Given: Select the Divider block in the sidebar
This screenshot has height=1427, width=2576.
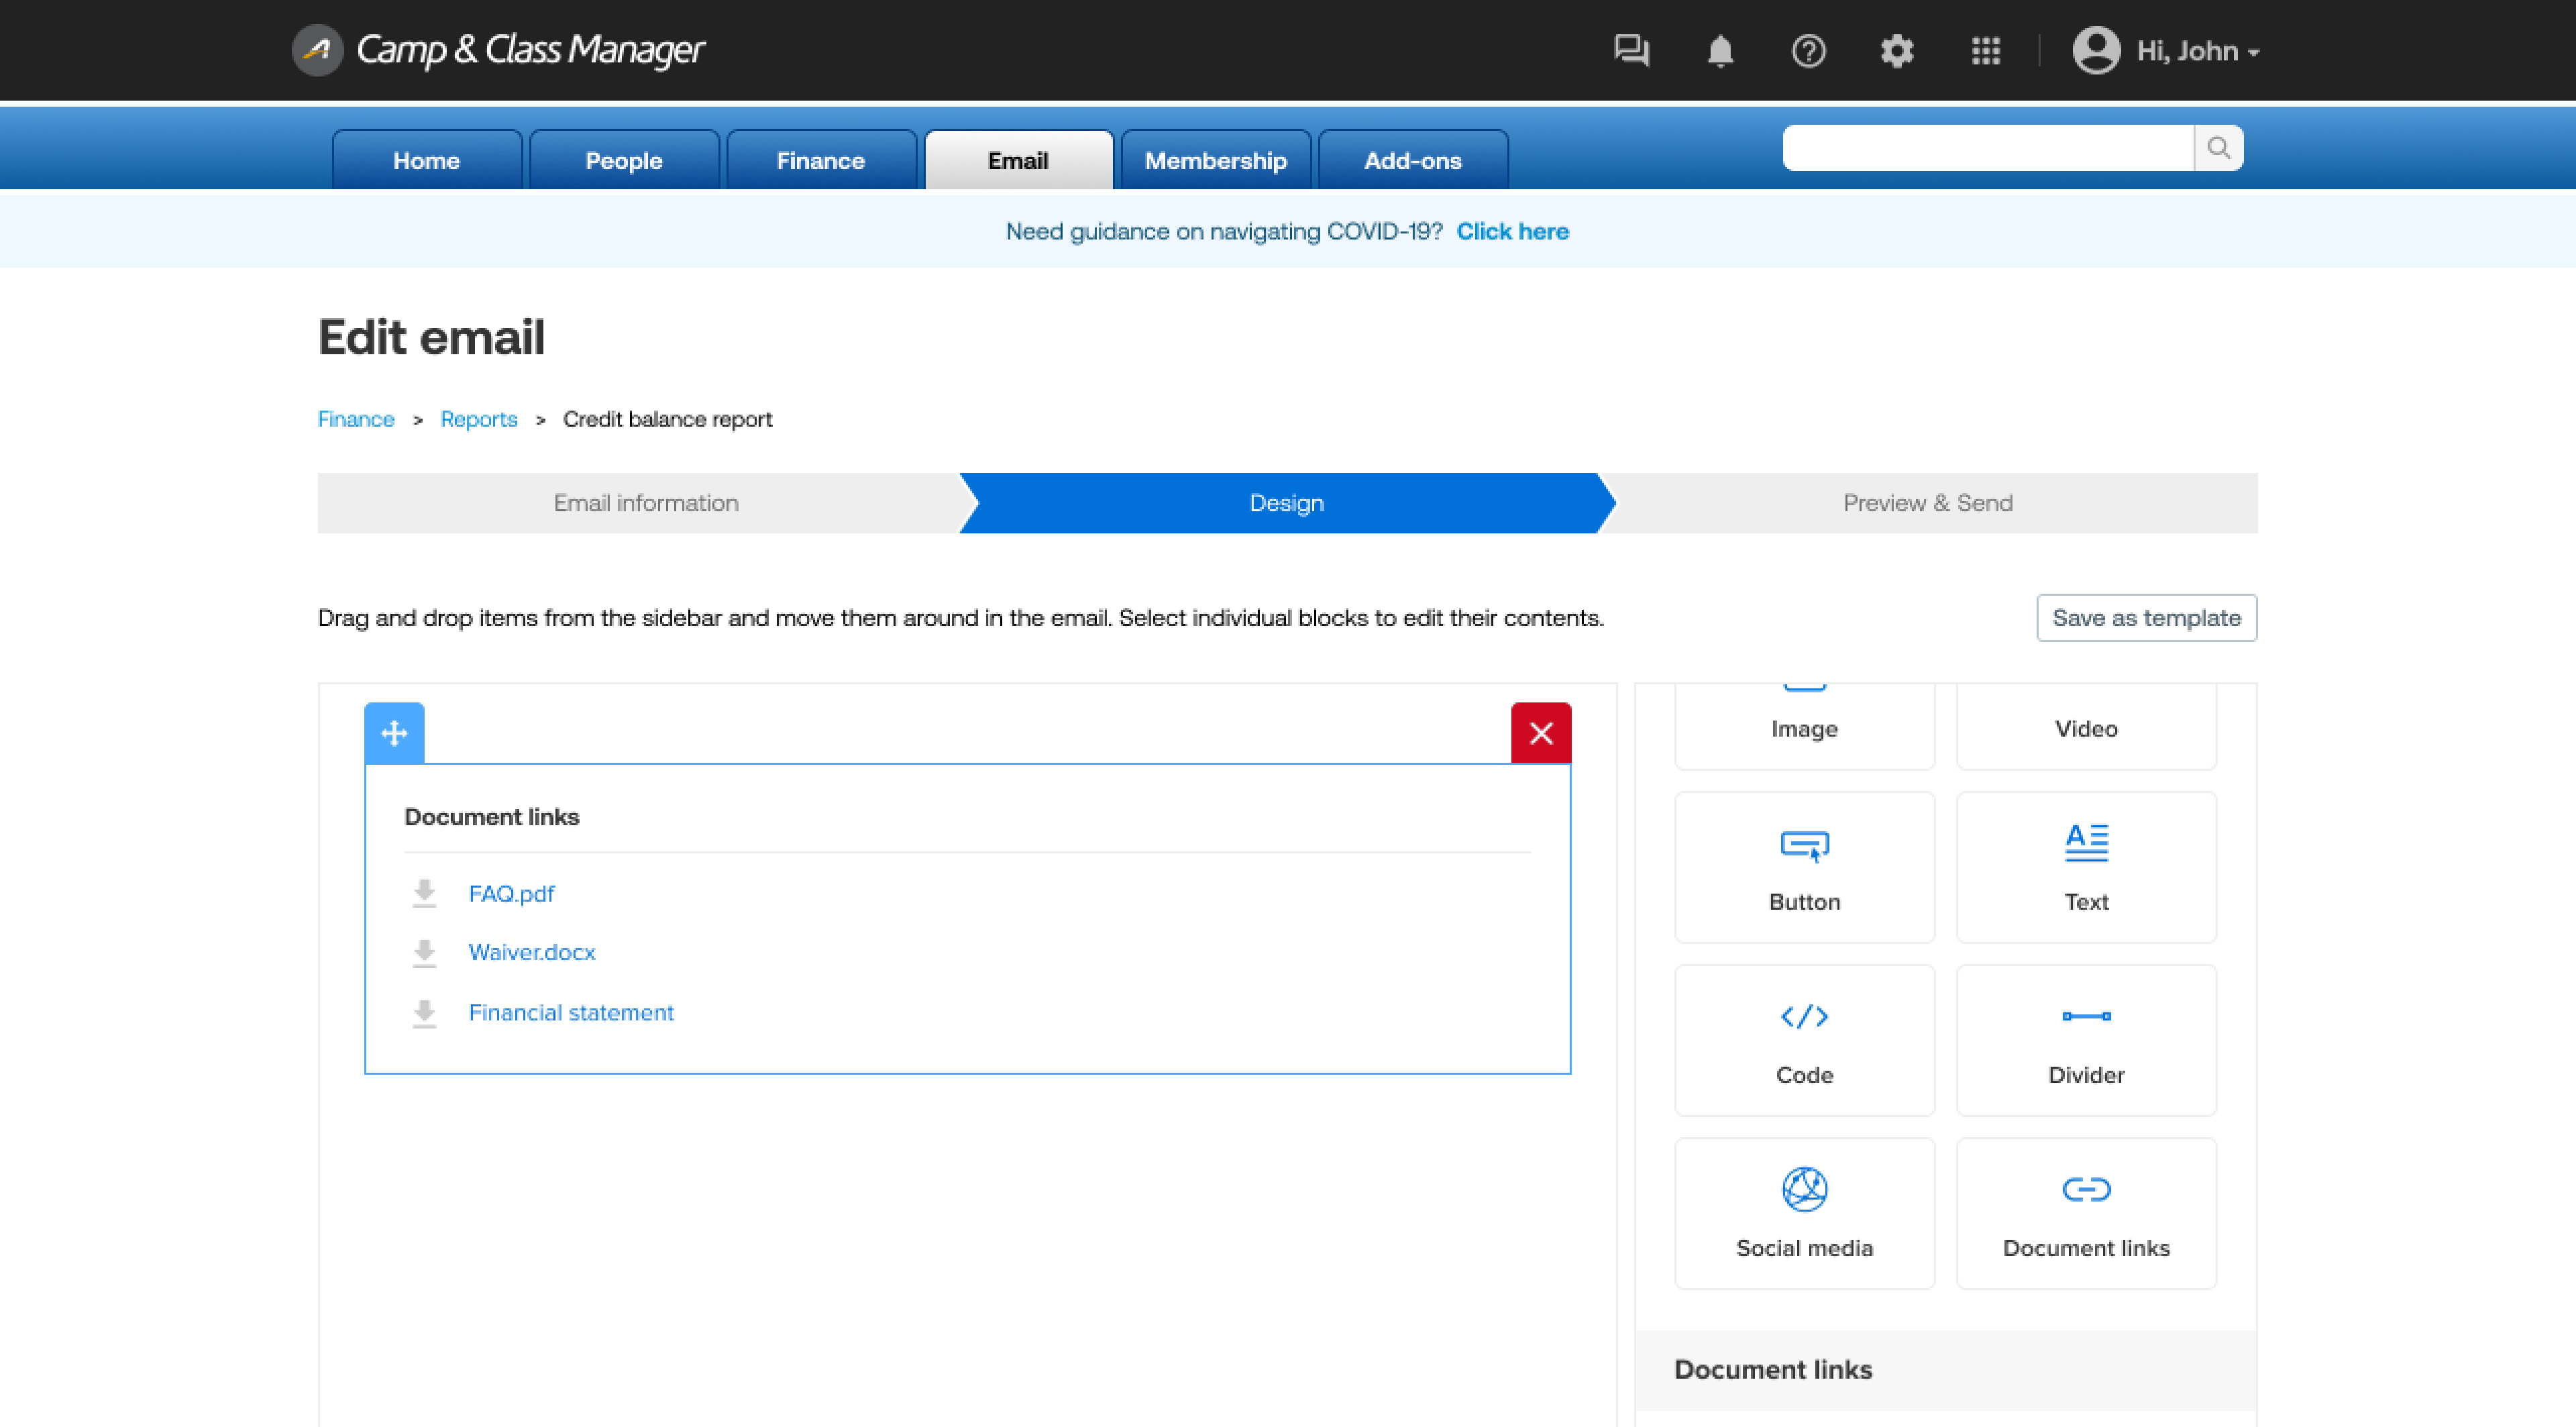Looking at the screenshot, I should [x=2085, y=1040].
